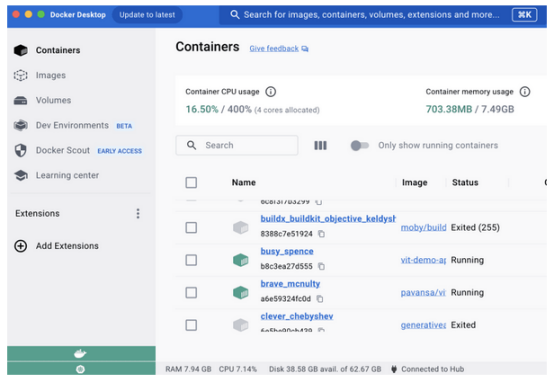Check the busy_spence container checkbox
This screenshot has height=383, width=554.
191,260
